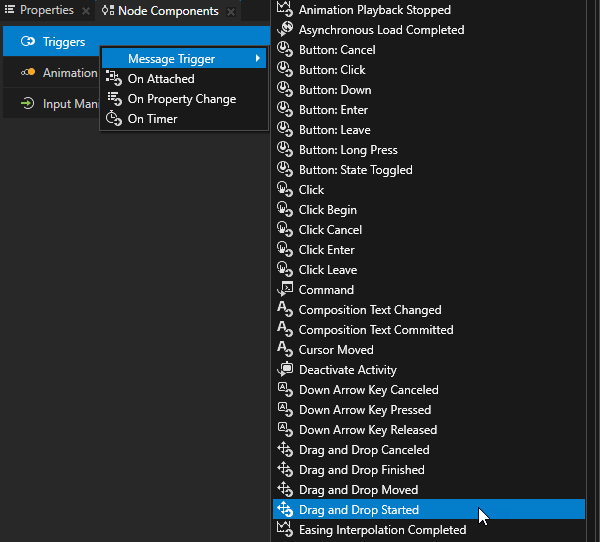Click the Triggers section icon
The height and width of the screenshot is (542, 600).
pos(28,41)
